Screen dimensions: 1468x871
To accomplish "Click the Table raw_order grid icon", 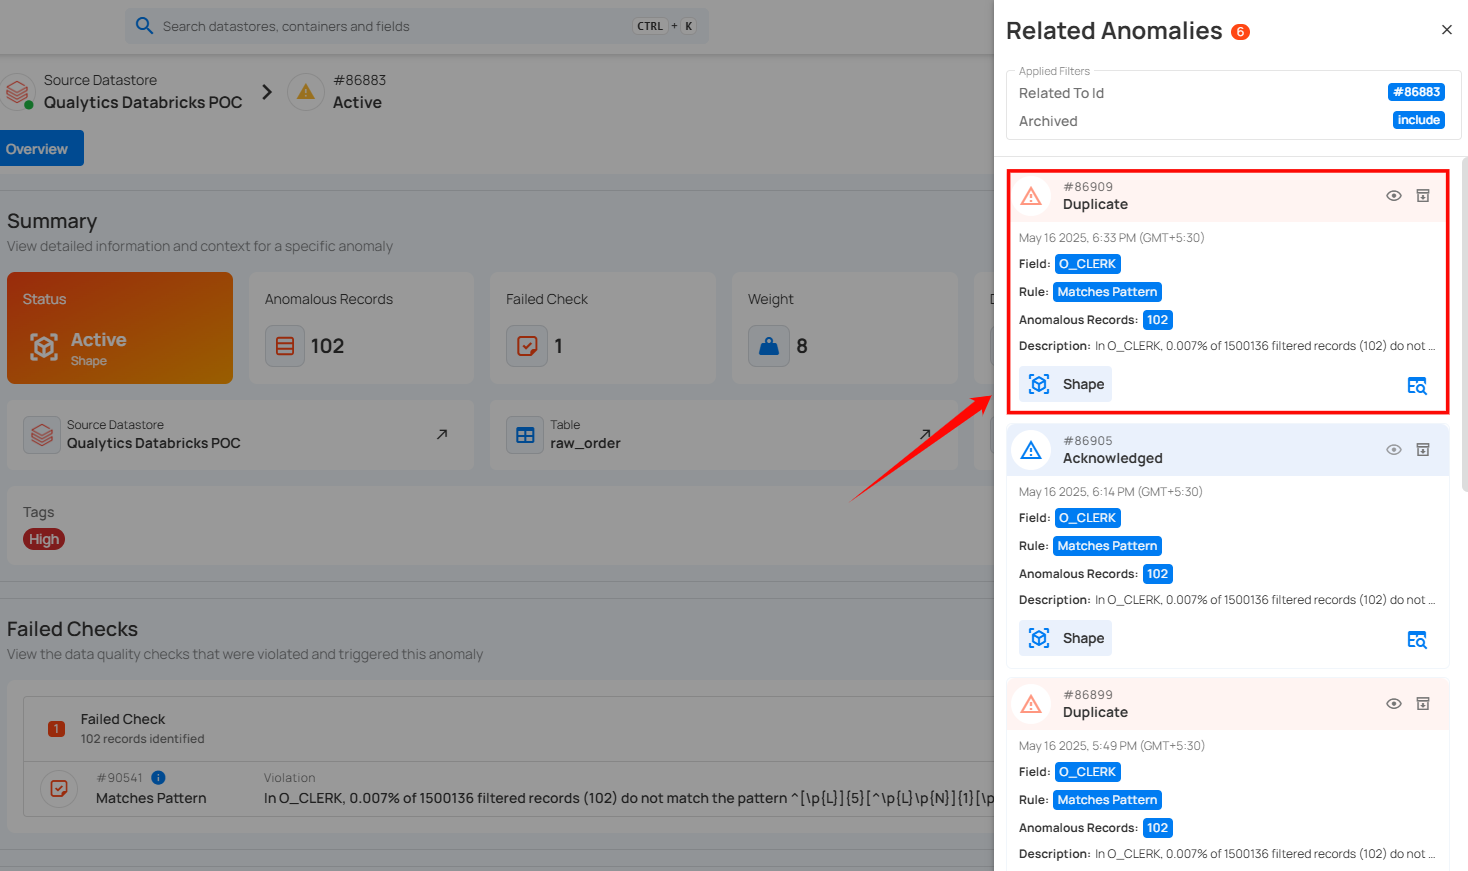I will (525, 435).
